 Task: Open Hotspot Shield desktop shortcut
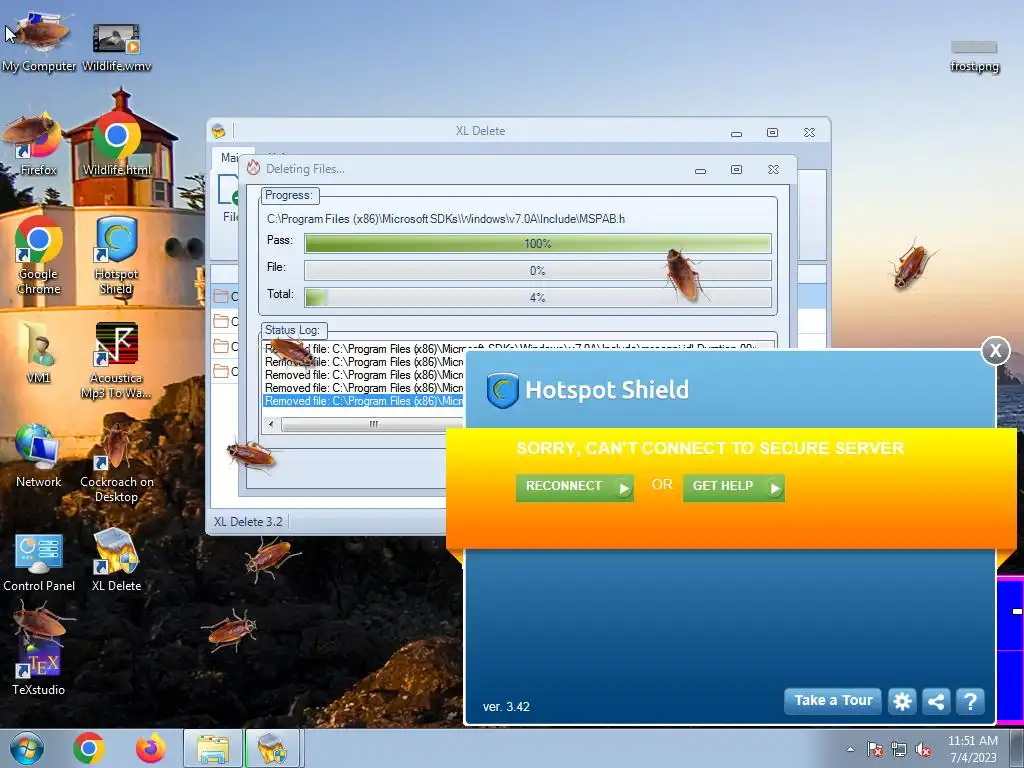point(116,256)
